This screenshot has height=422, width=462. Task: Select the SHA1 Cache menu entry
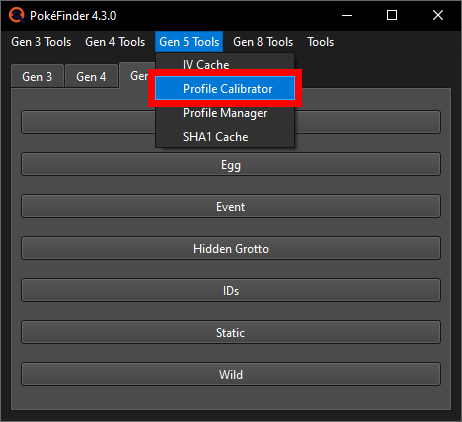225,137
